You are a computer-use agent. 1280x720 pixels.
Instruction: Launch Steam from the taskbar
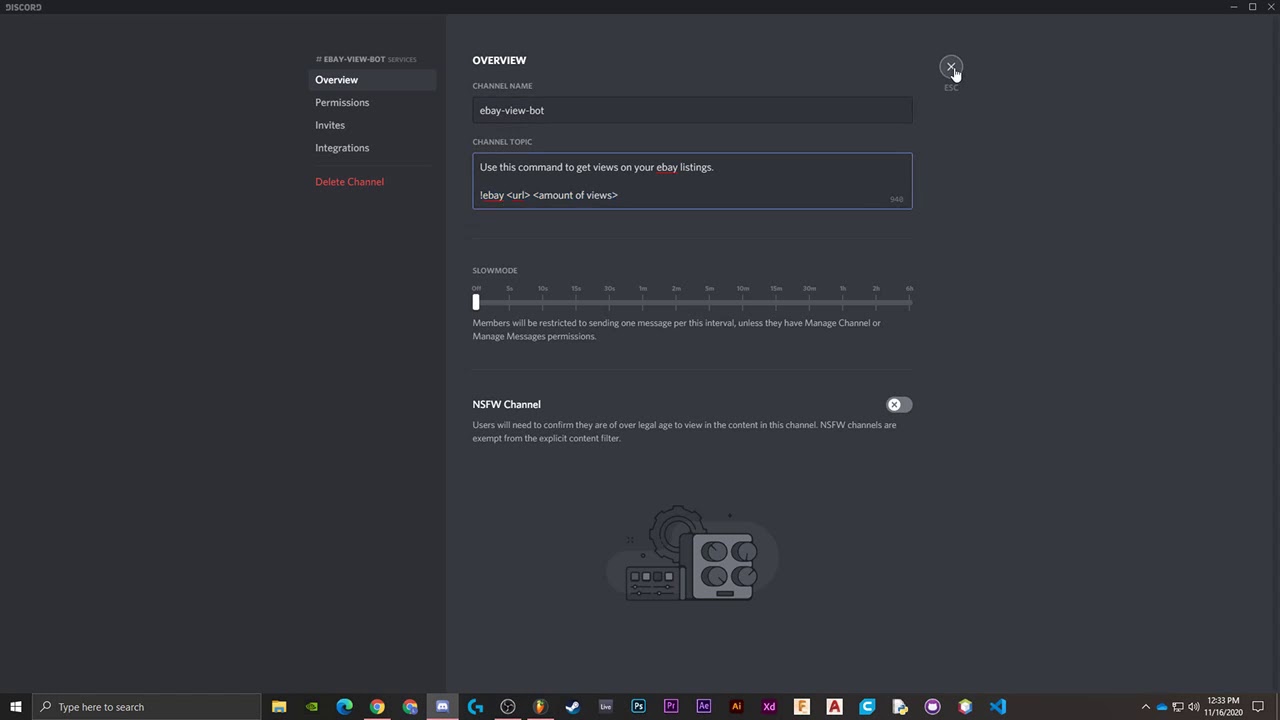(x=573, y=707)
